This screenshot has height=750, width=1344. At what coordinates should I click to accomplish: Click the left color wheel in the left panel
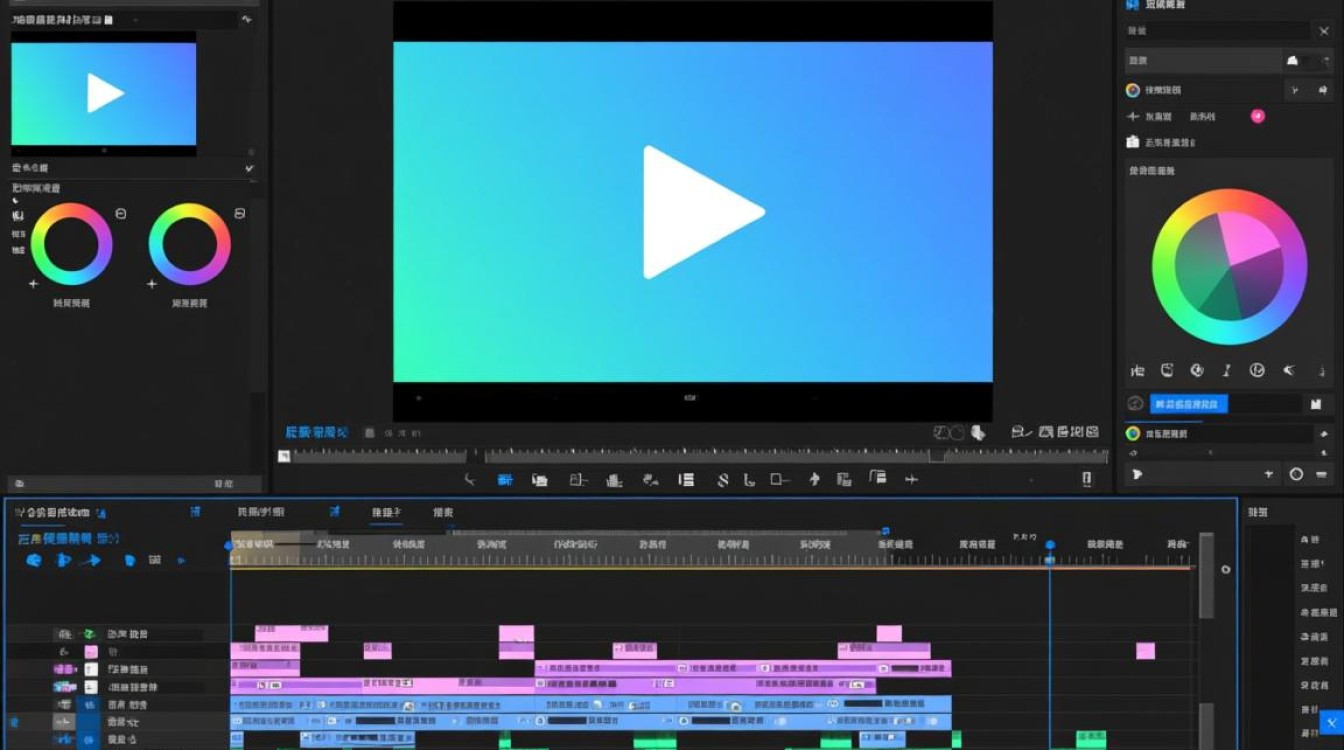(x=72, y=244)
